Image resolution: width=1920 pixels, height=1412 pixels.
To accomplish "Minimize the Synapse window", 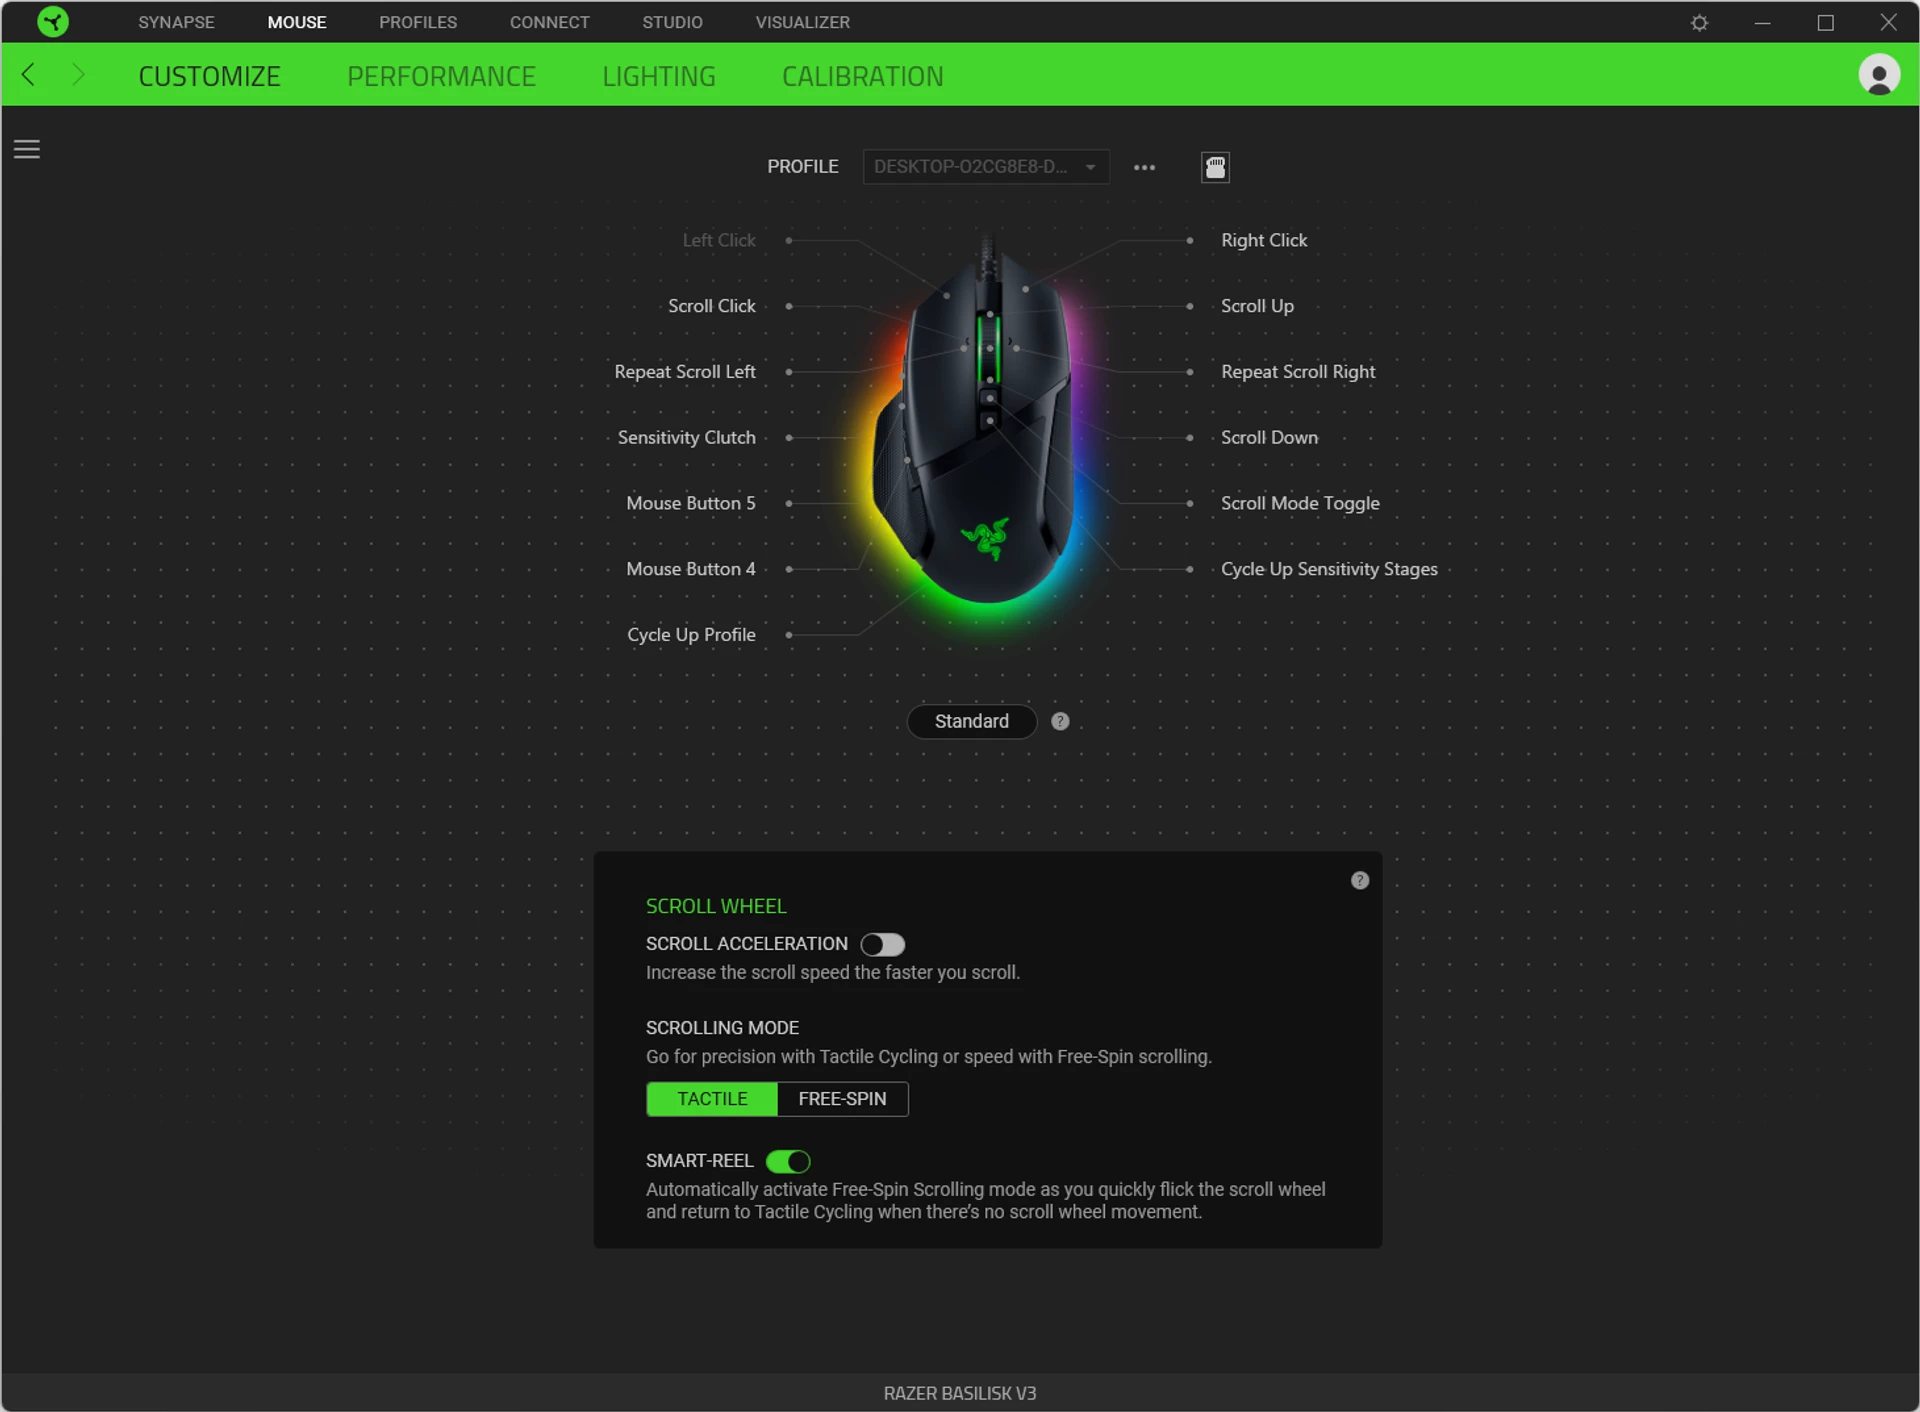I will (x=1762, y=22).
